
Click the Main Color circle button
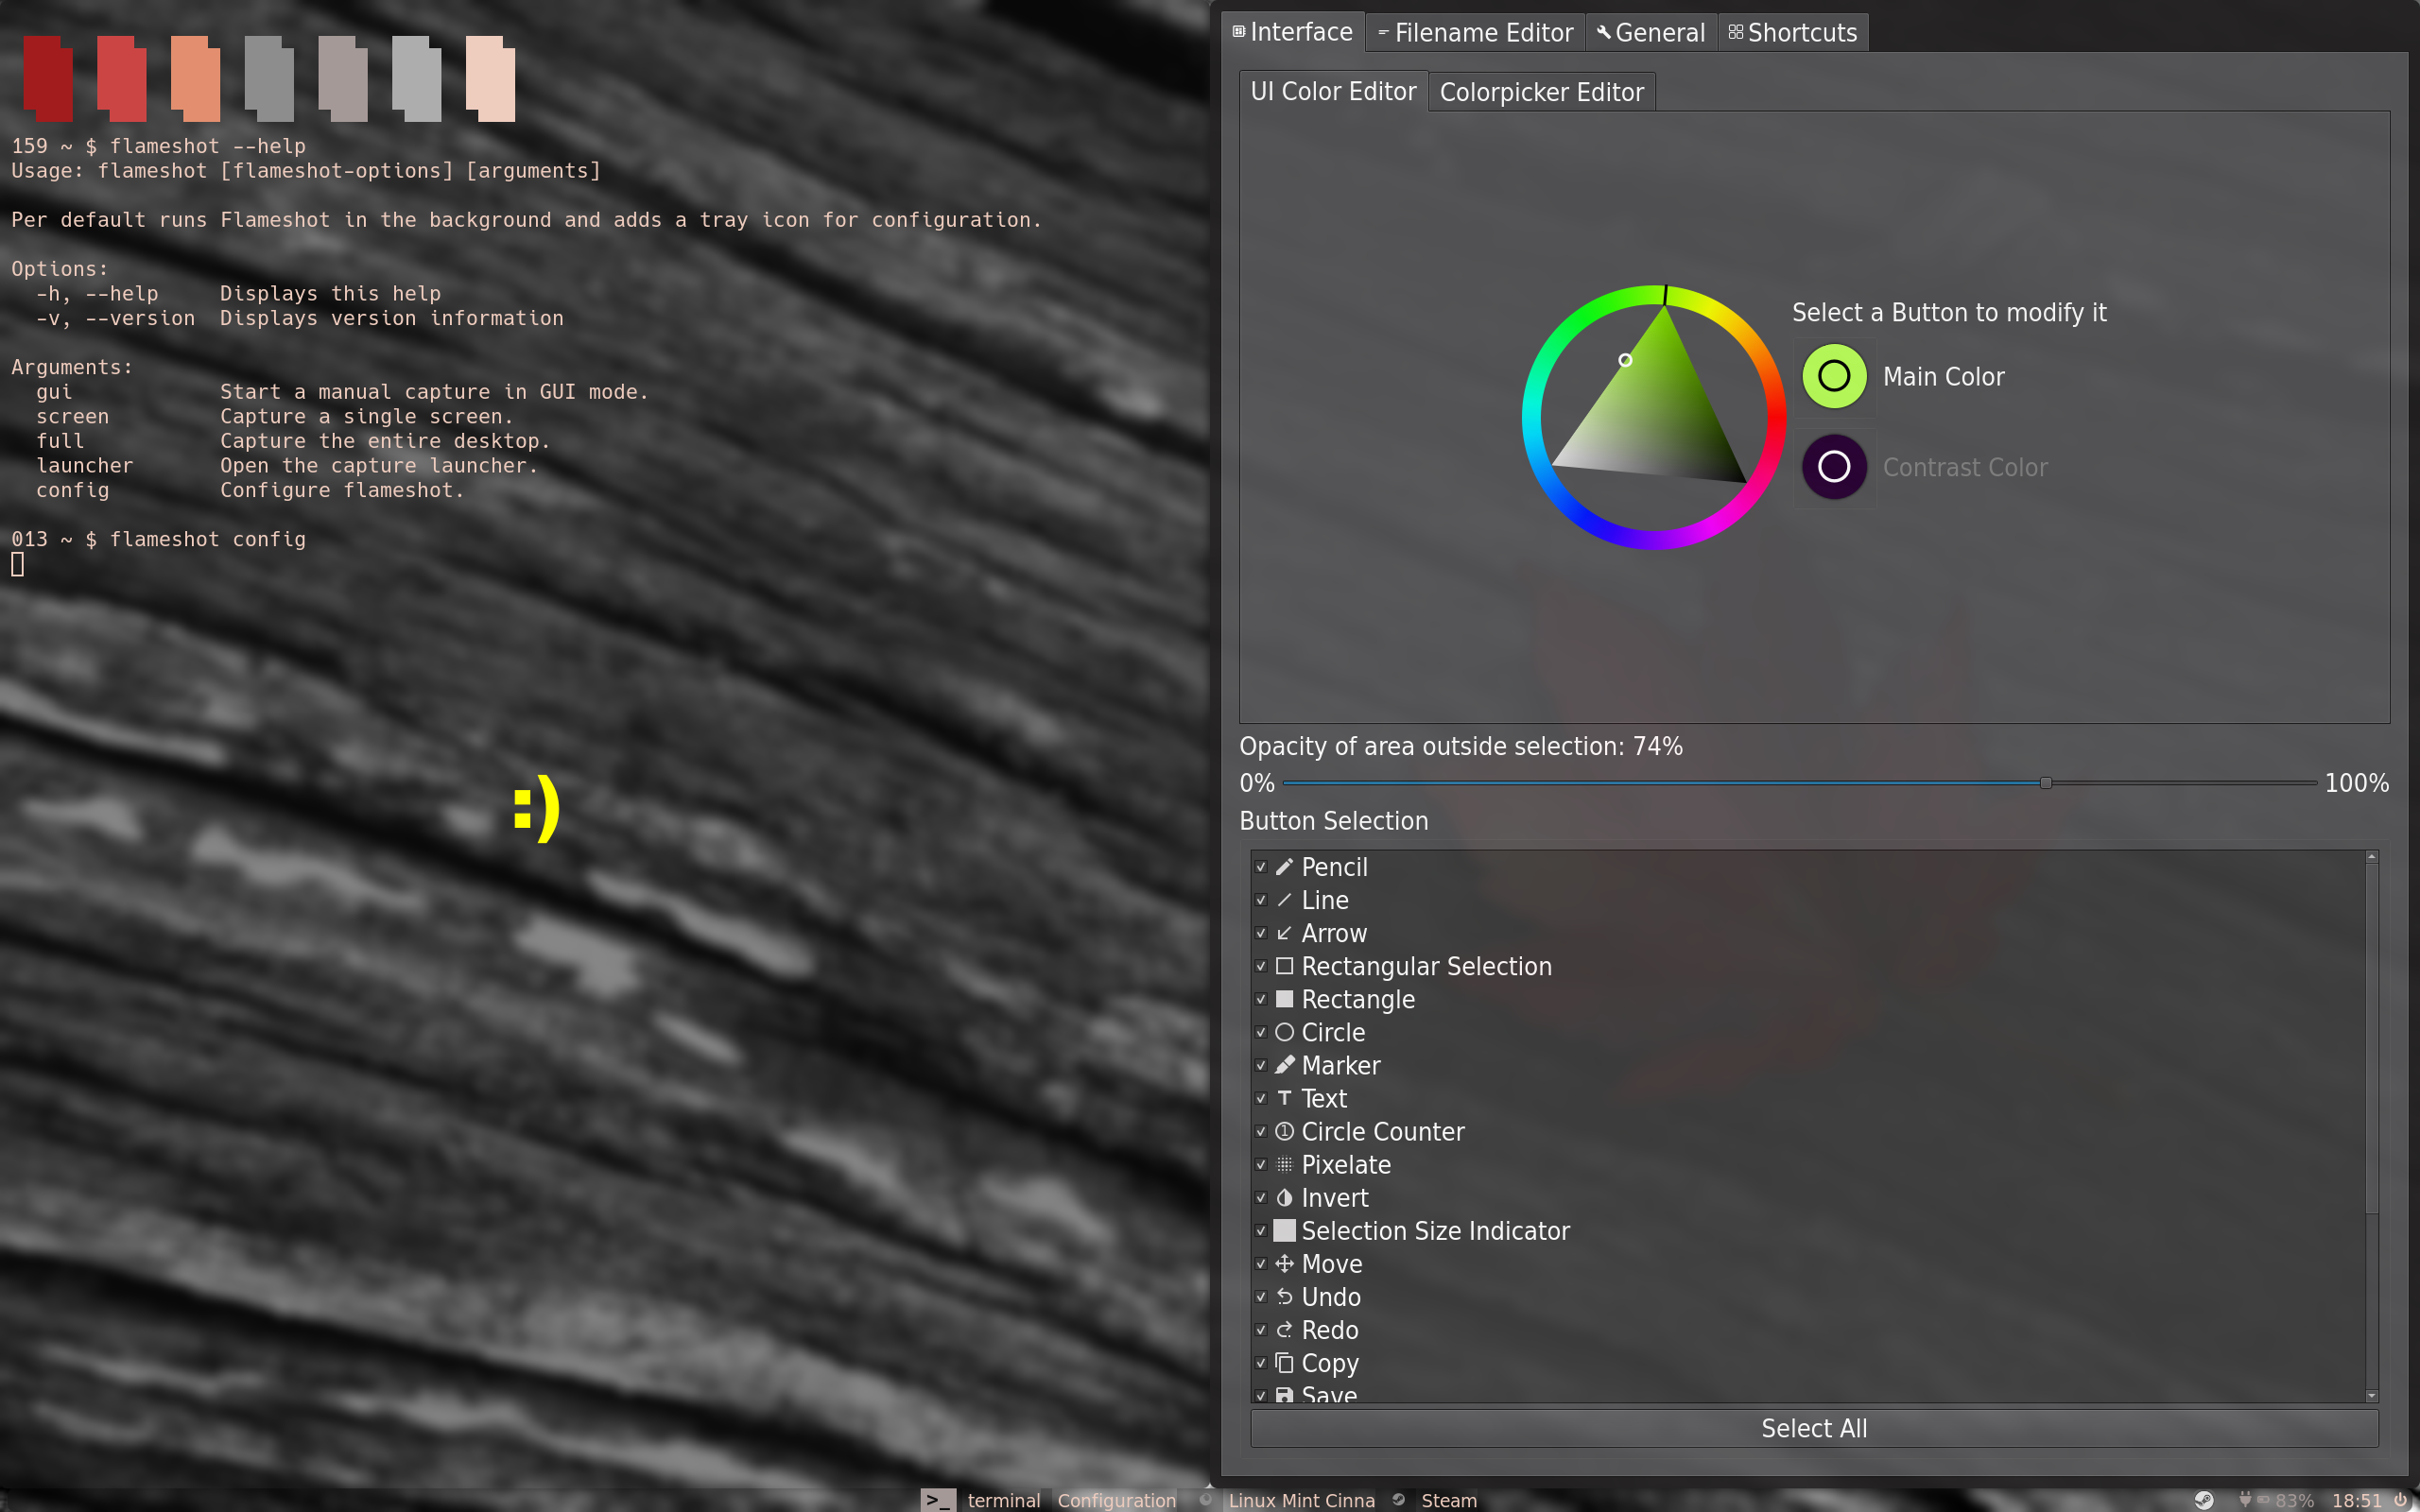1834,376
